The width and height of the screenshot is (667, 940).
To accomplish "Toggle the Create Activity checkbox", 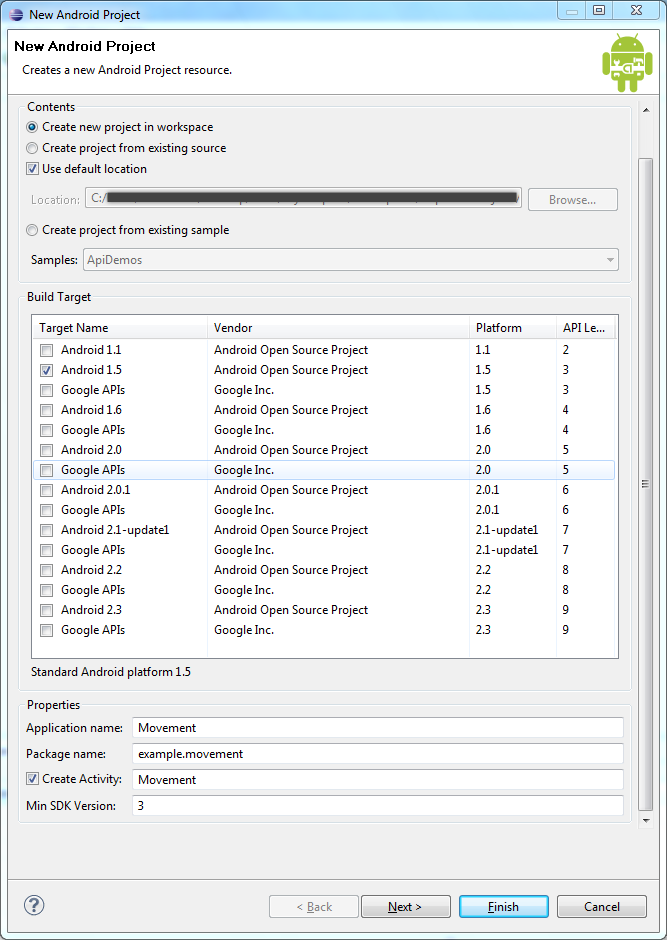I will (32, 779).
